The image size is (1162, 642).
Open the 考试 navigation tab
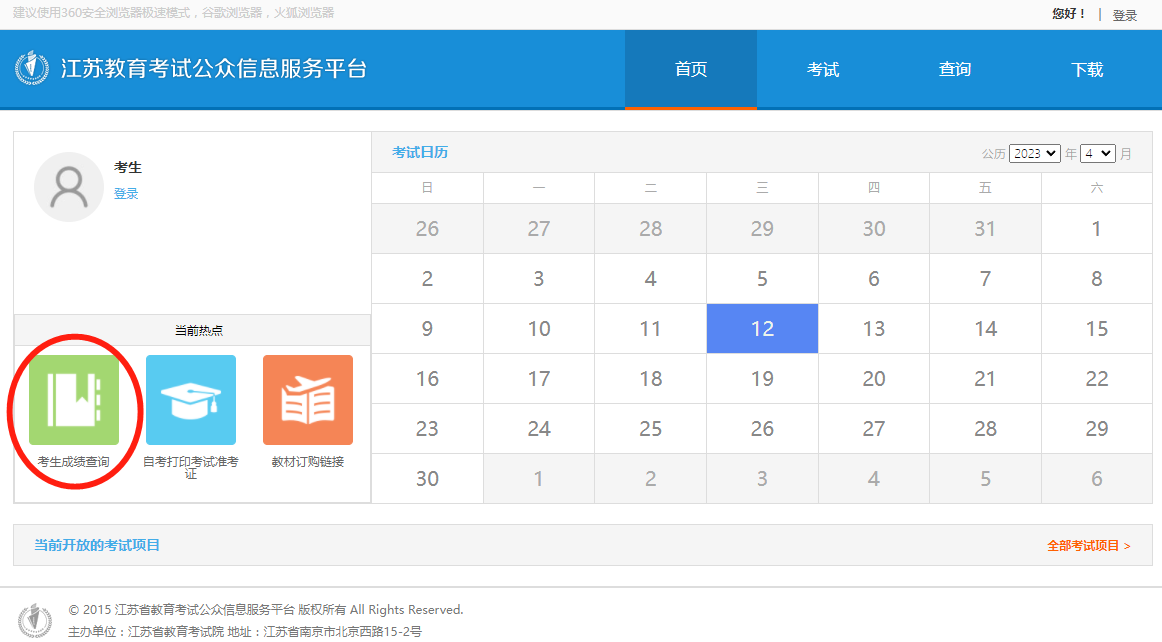point(823,69)
